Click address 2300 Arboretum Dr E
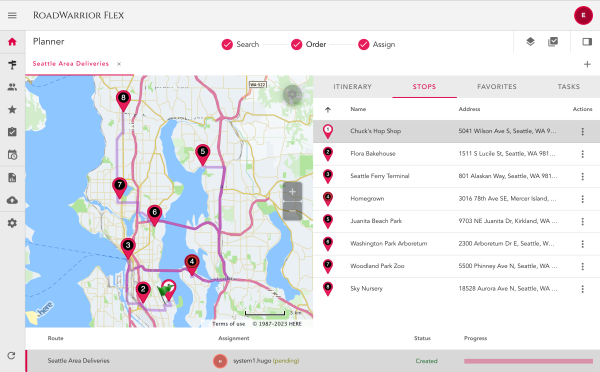 point(506,243)
